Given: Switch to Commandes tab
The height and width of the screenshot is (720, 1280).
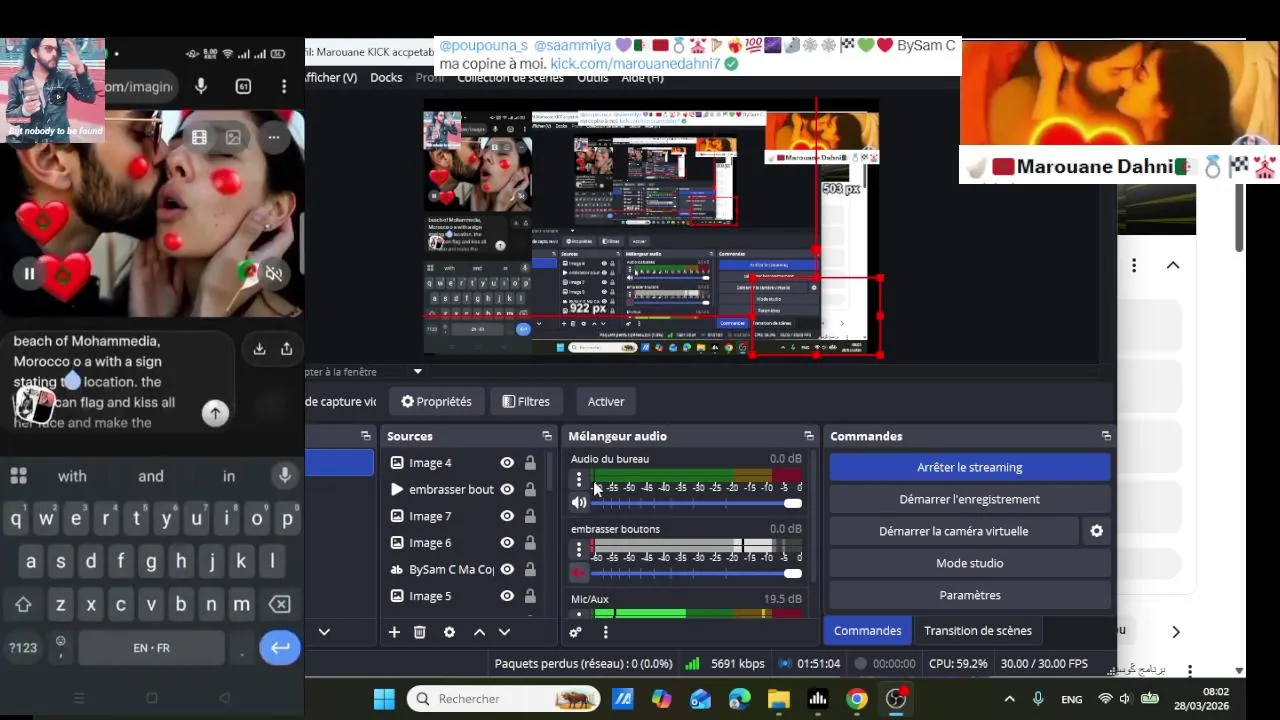Looking at the screenshot, I should pyautogui.click(x=867, y=631).
